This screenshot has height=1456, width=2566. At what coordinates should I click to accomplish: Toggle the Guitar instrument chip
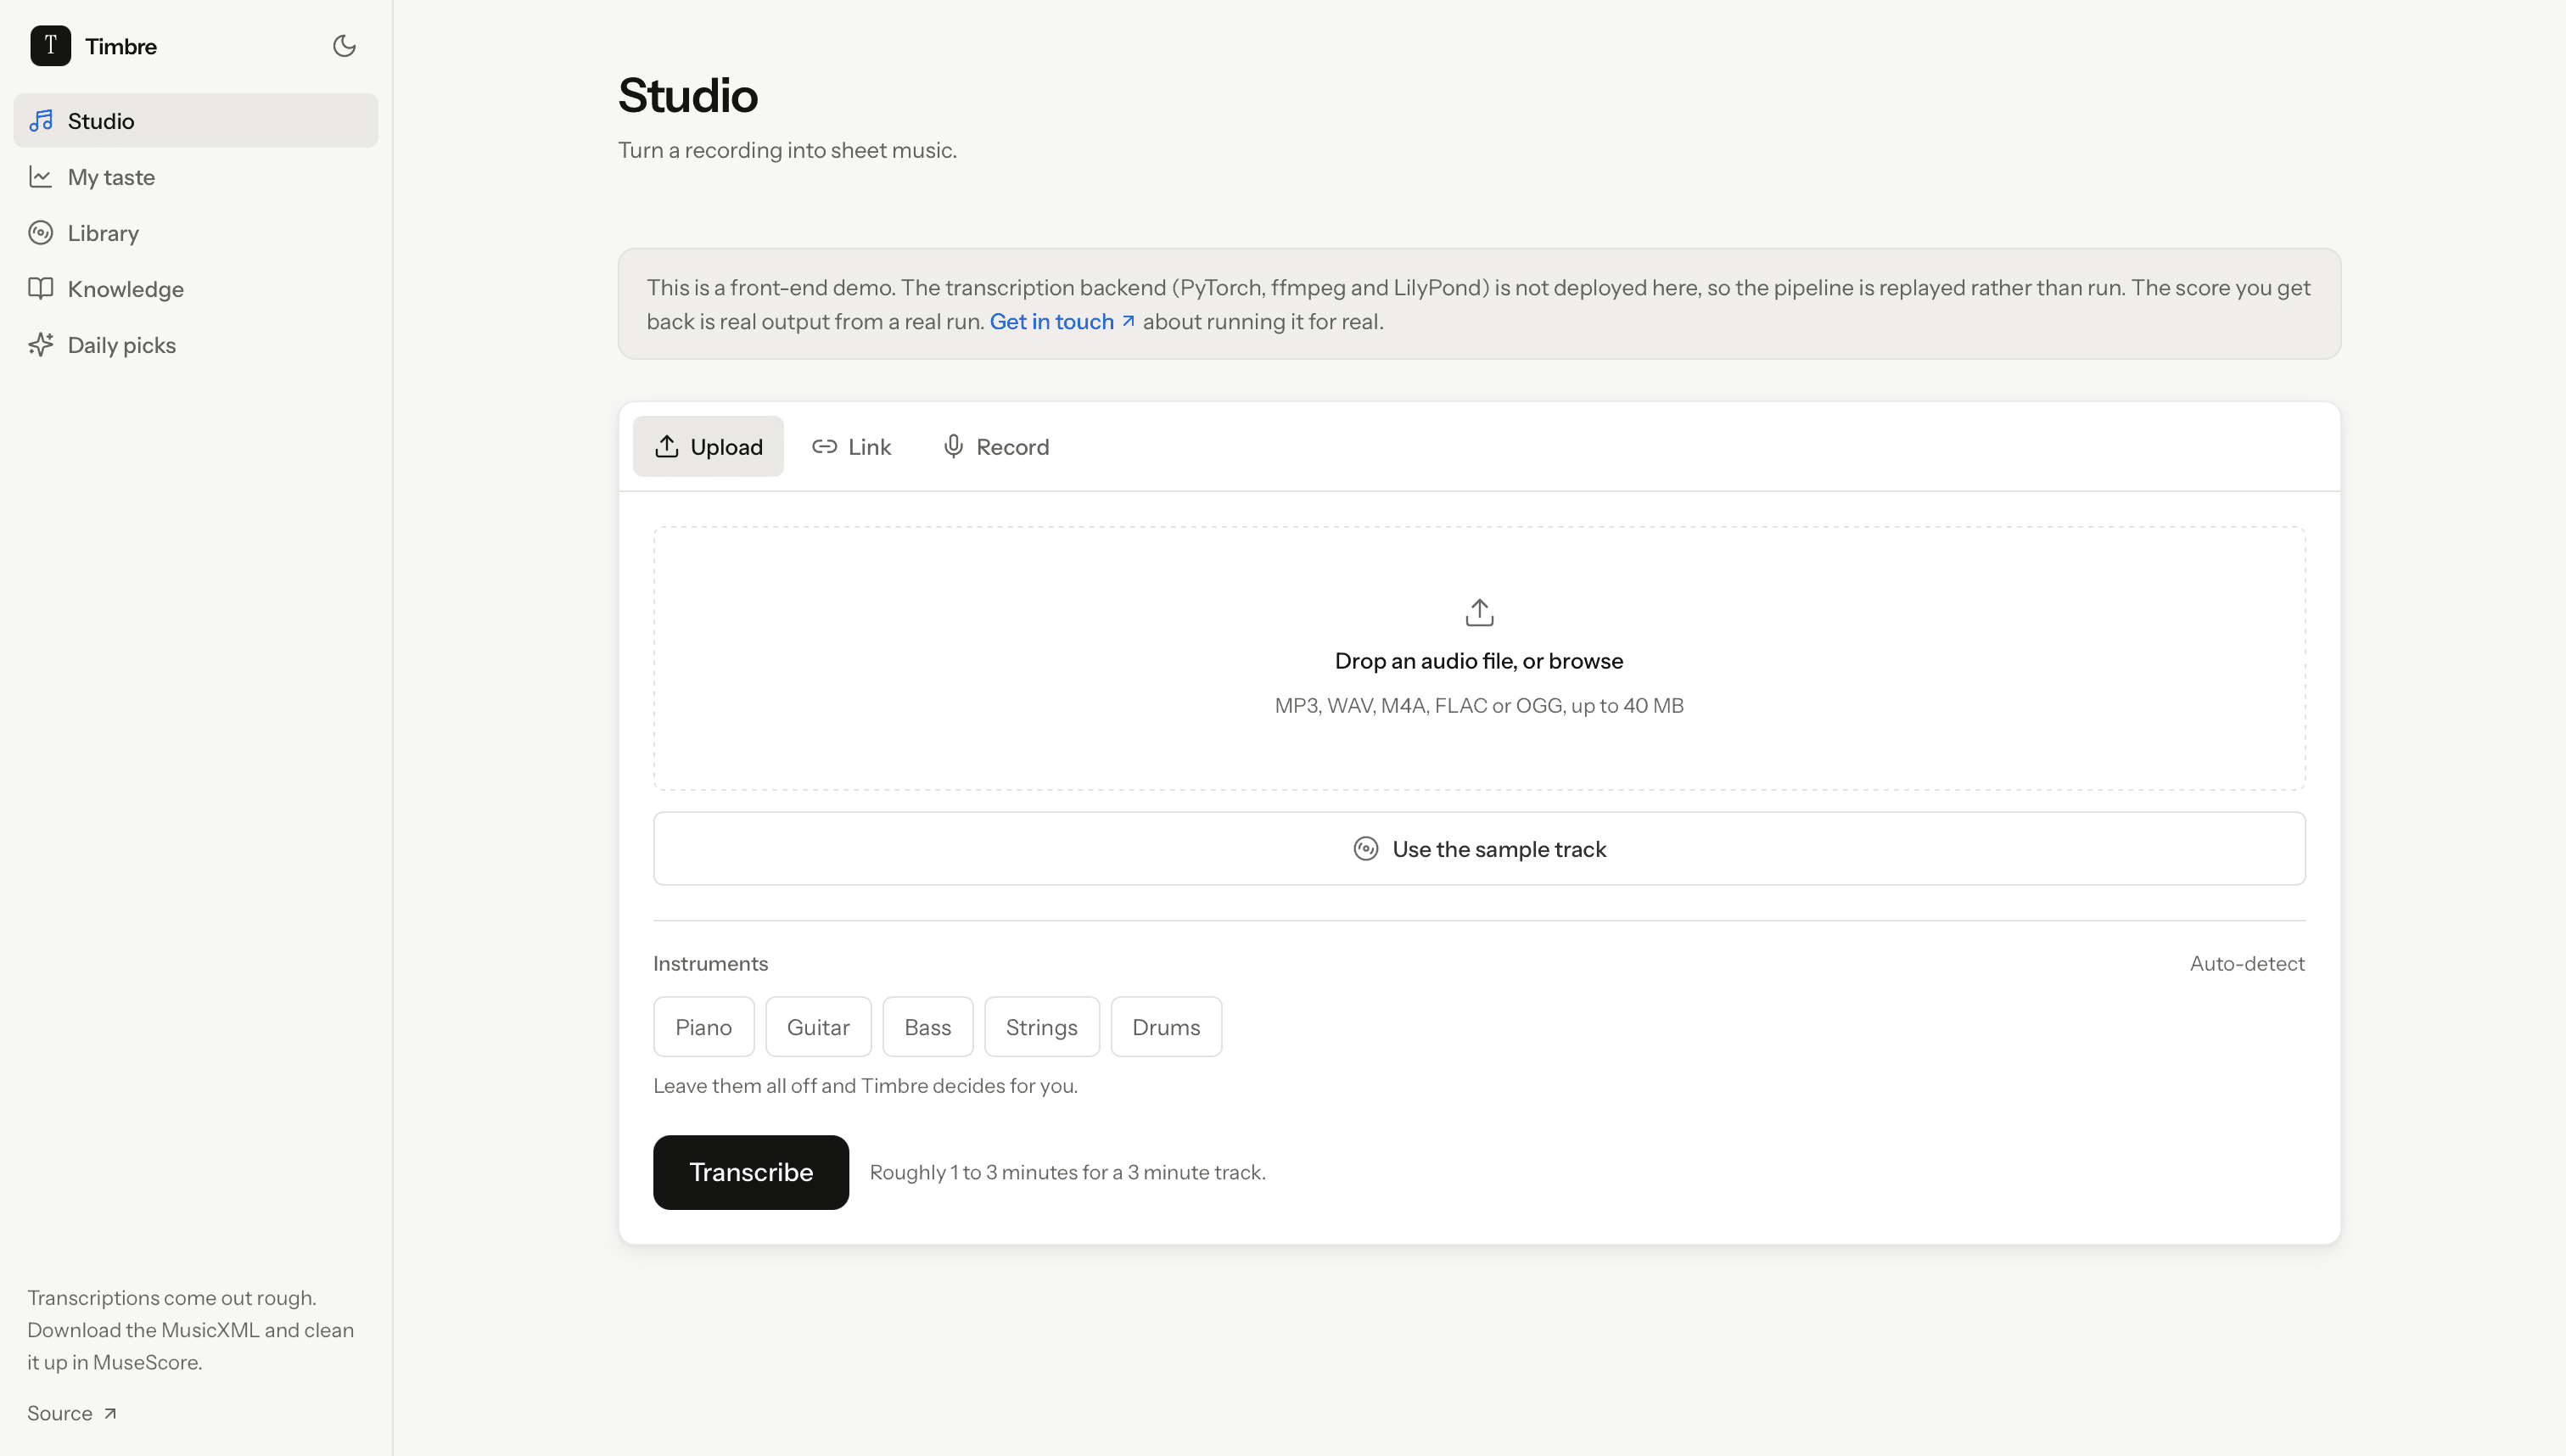(x=818, y=1027)
